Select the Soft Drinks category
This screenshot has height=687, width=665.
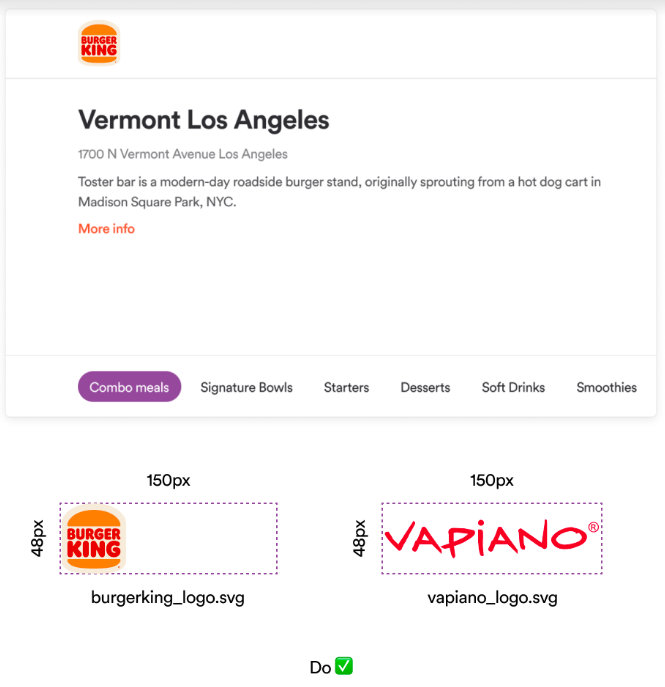click(513, 387)
